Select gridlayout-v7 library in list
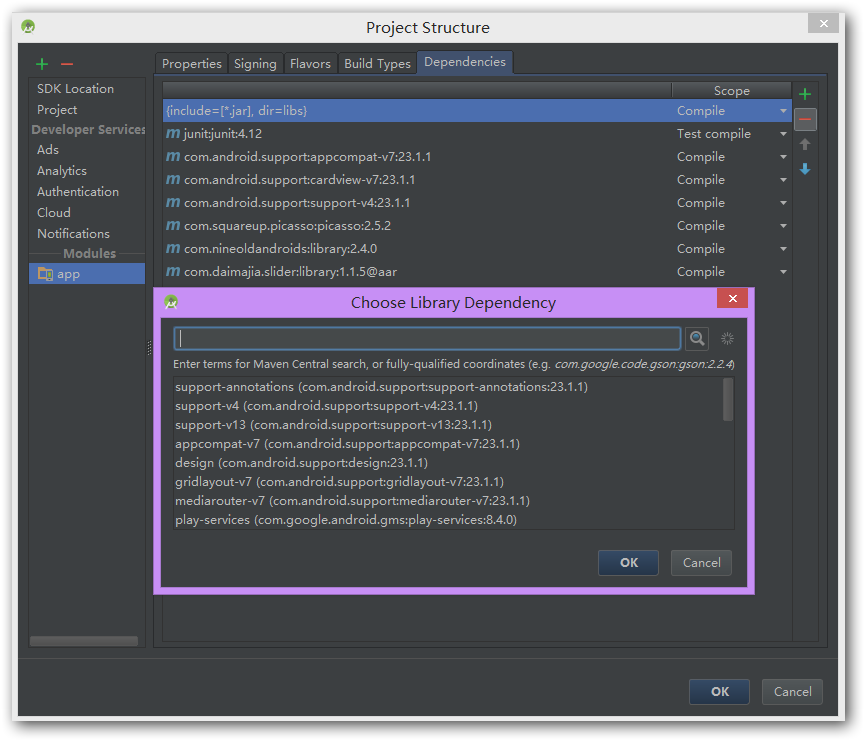865x741 pixels. tap(448, 482)
